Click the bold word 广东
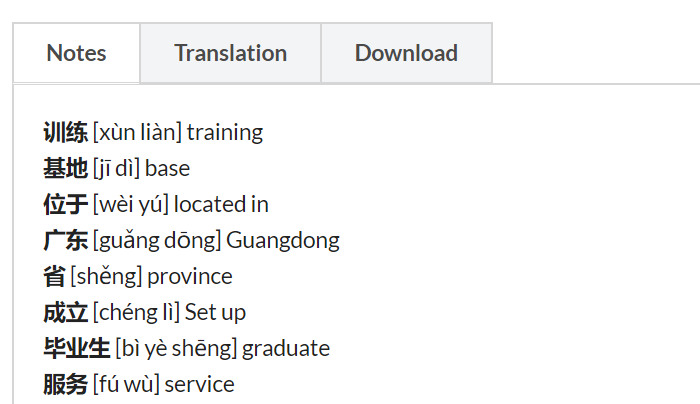This screenshot has width=700, height=404. pyautogui.click(x=65, y=240)
